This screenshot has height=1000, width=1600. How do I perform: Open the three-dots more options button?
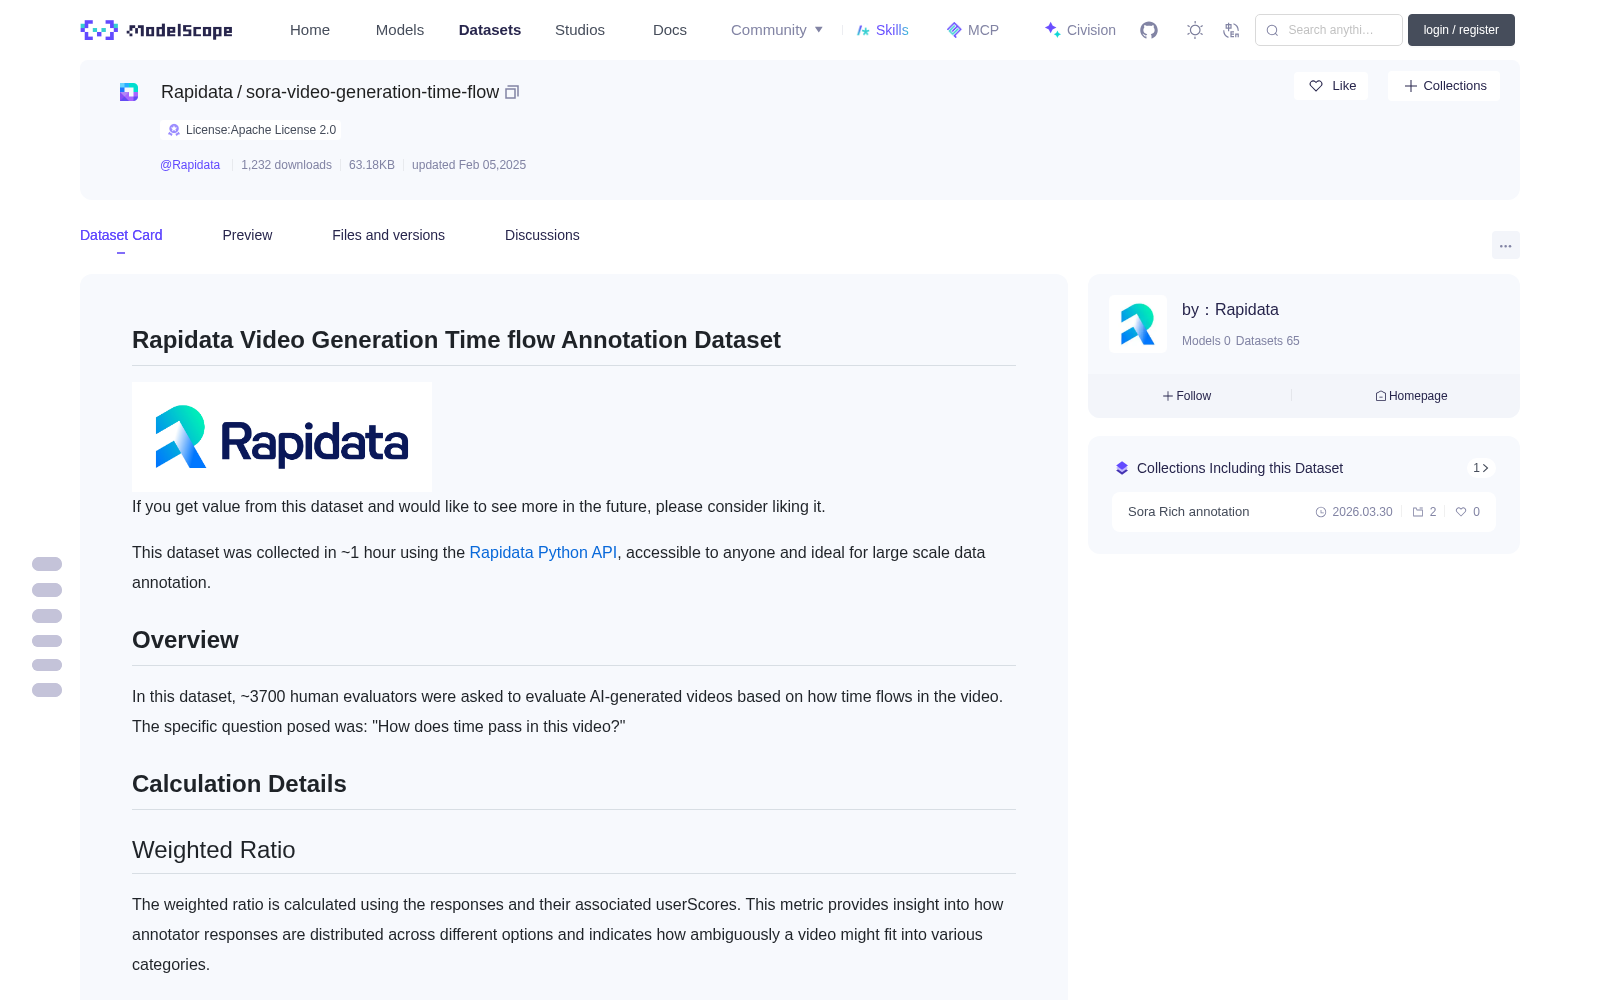[x=1505, y=245]
